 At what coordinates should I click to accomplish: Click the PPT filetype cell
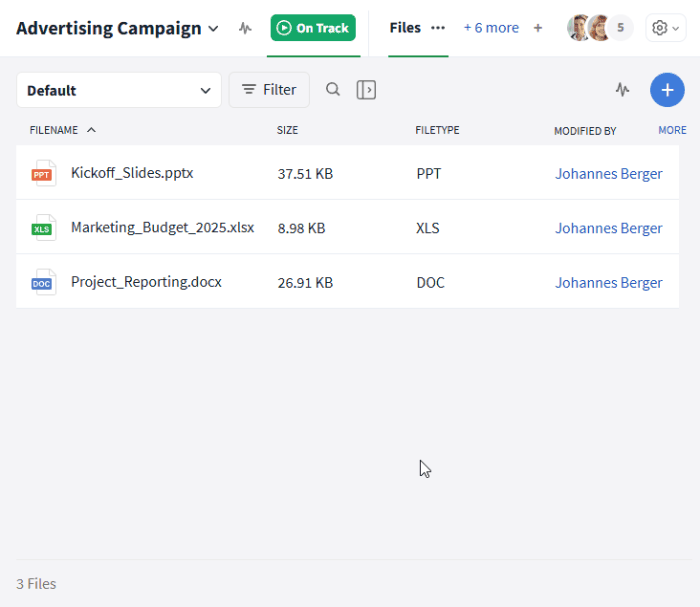(429, 173)
